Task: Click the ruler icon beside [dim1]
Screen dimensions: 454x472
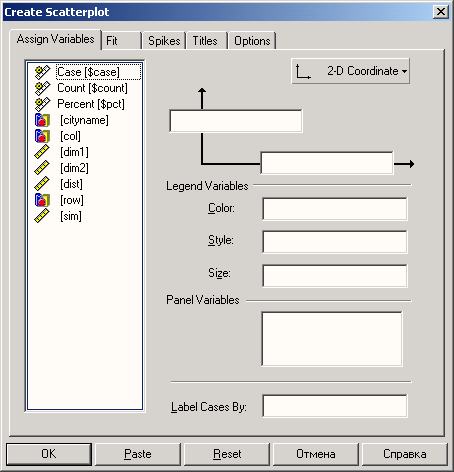Action: point(42,152)
